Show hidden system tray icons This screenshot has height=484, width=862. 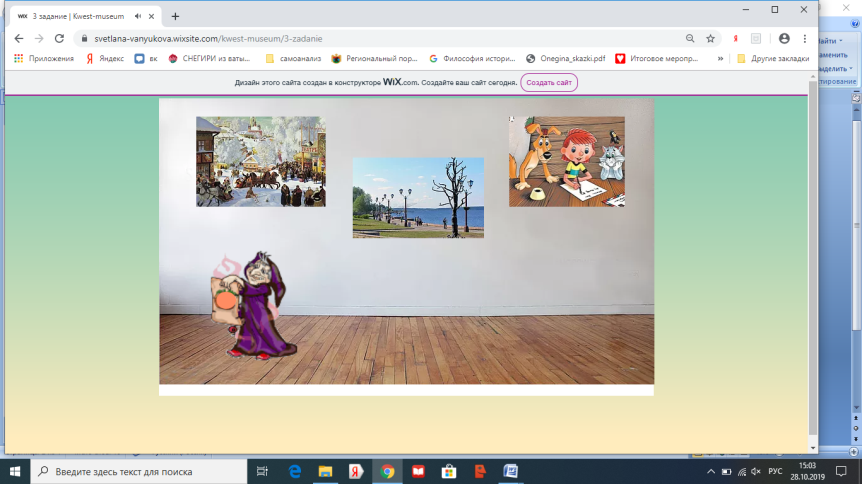[711, 471]
